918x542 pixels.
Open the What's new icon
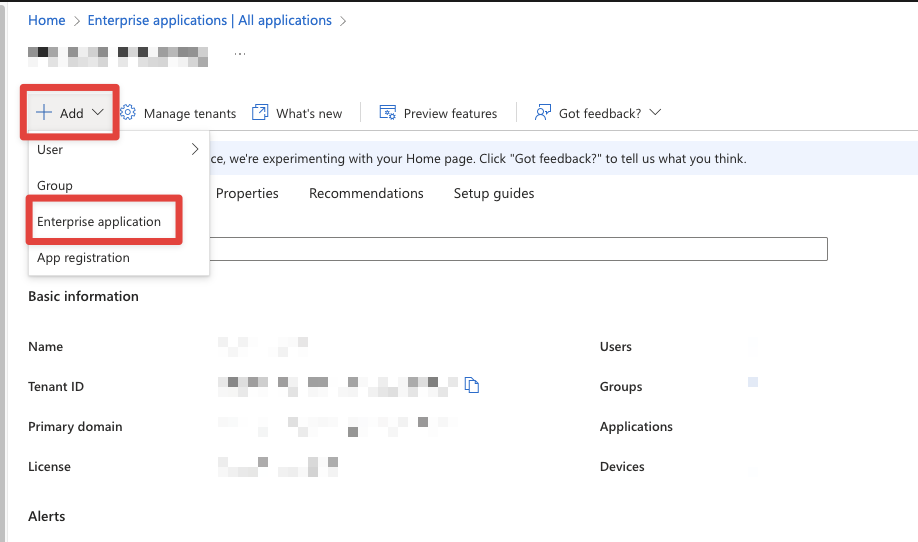coord(260,113)
